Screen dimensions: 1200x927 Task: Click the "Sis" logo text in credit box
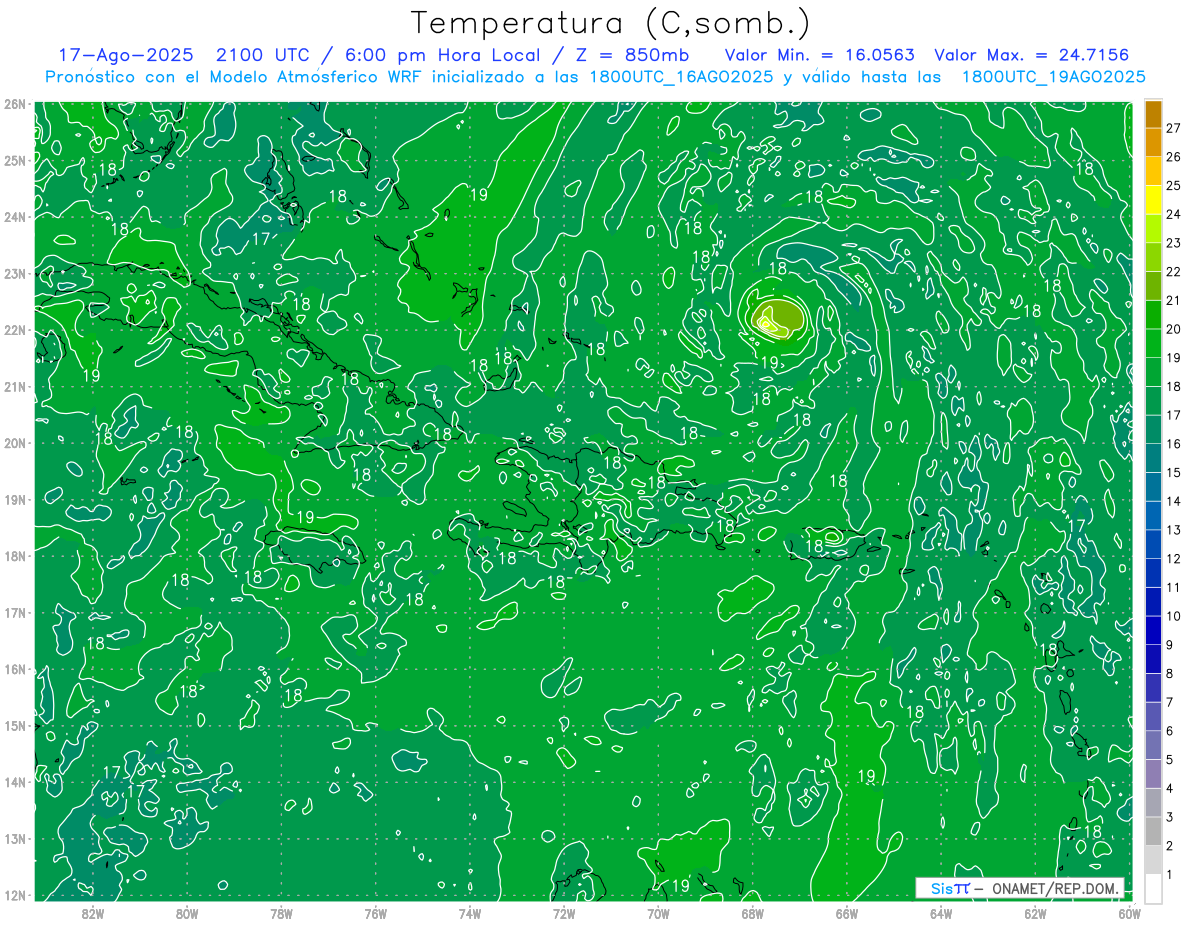[x=940, y=888]
